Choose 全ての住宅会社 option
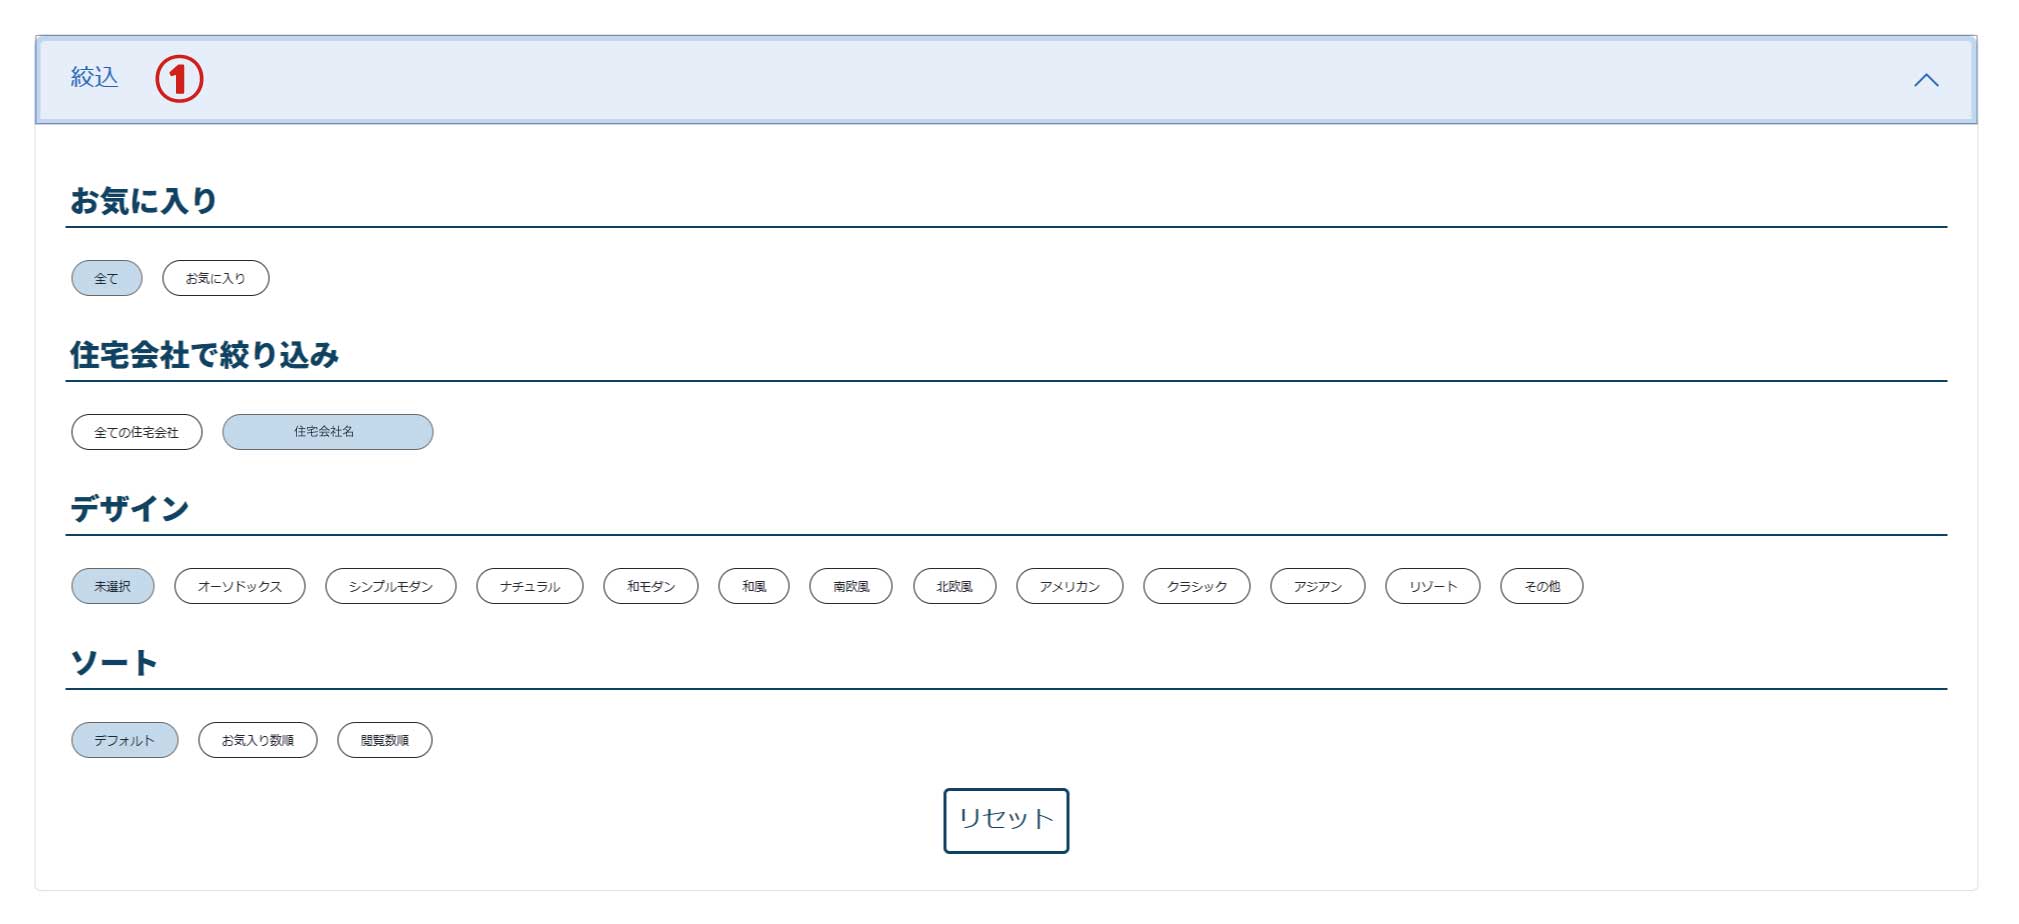Image resolution: width=2019 pixels, height=924 pixels. point(136,433)
